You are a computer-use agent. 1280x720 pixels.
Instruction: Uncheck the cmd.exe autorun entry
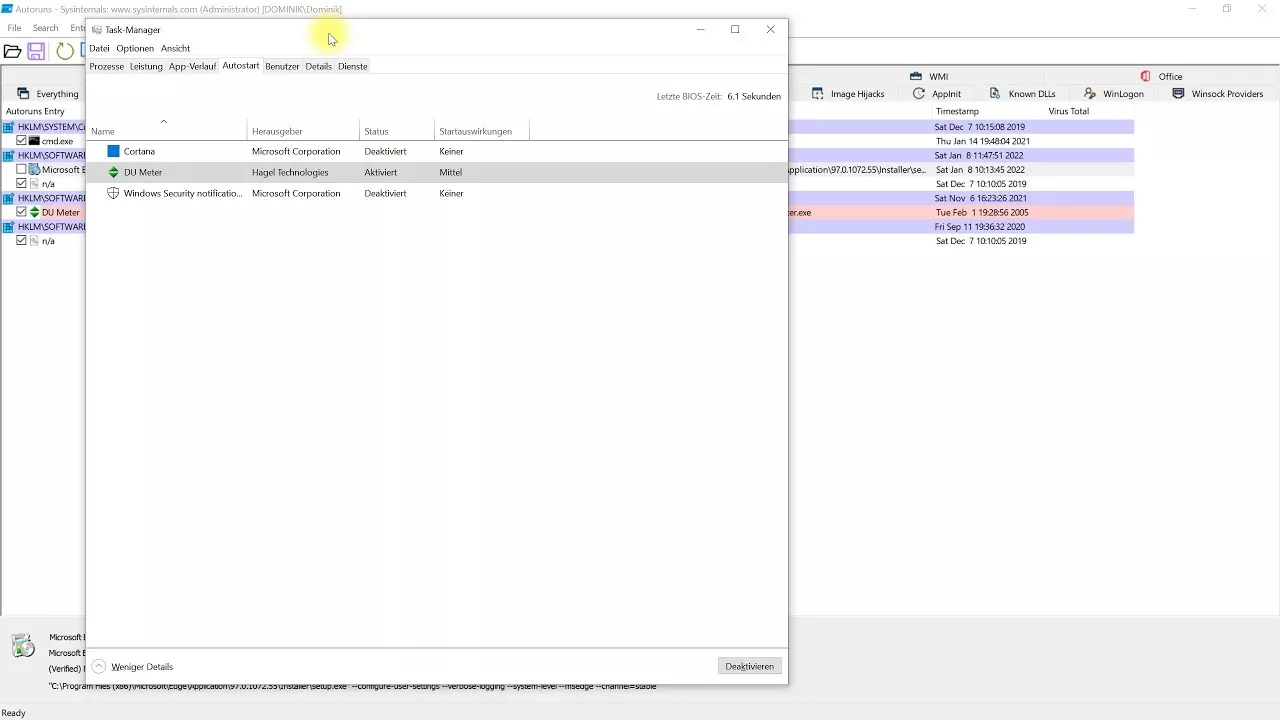tap(21, 141)
